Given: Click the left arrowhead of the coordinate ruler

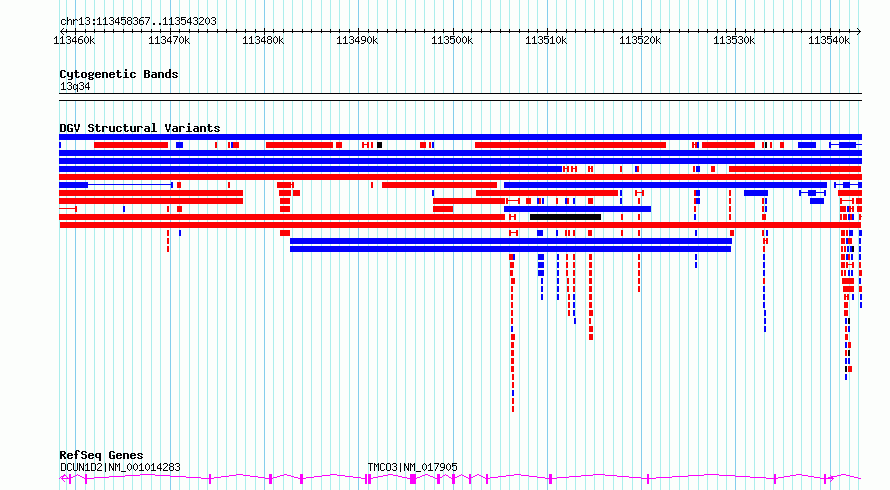Looking at the screenshot, I should [62, 31].
